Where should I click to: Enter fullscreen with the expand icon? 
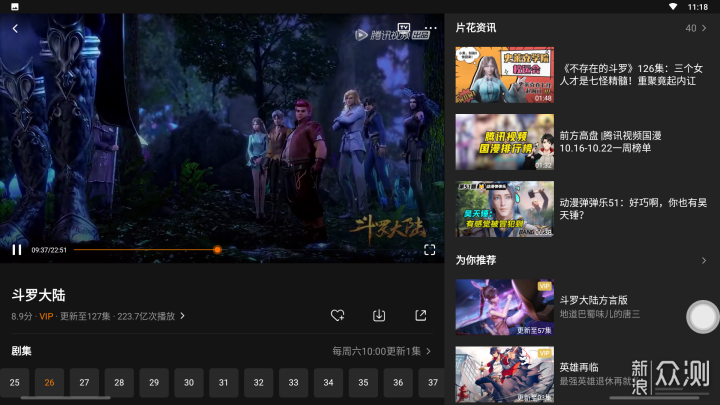[x=429, y=250]
